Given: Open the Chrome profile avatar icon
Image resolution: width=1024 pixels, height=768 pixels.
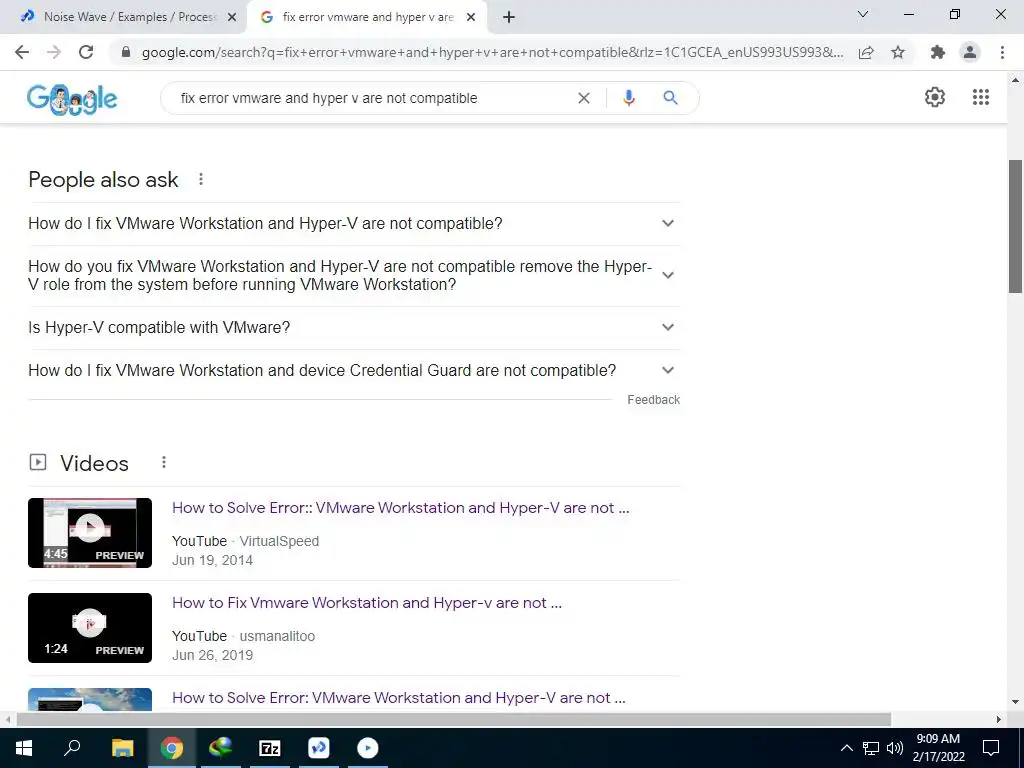Looking at the screenshot, I should (x=970, y=52).
